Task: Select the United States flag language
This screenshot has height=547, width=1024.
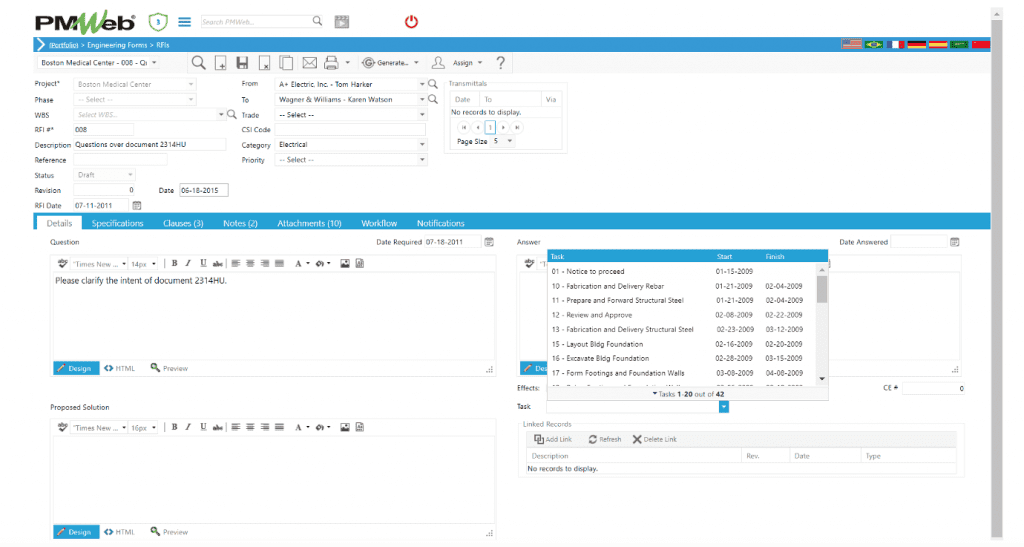Action: point(852,44)
